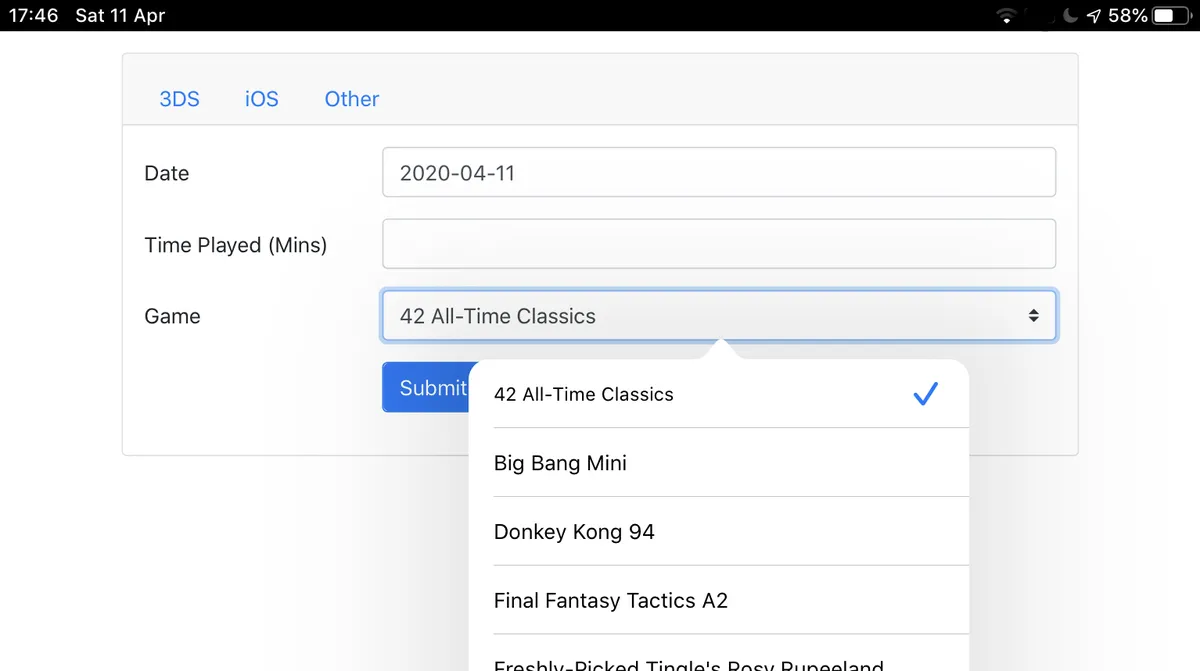Tap the 58% battery percentage indicator
Screen dimensions: 1200x671
[x=1127, y=16]
